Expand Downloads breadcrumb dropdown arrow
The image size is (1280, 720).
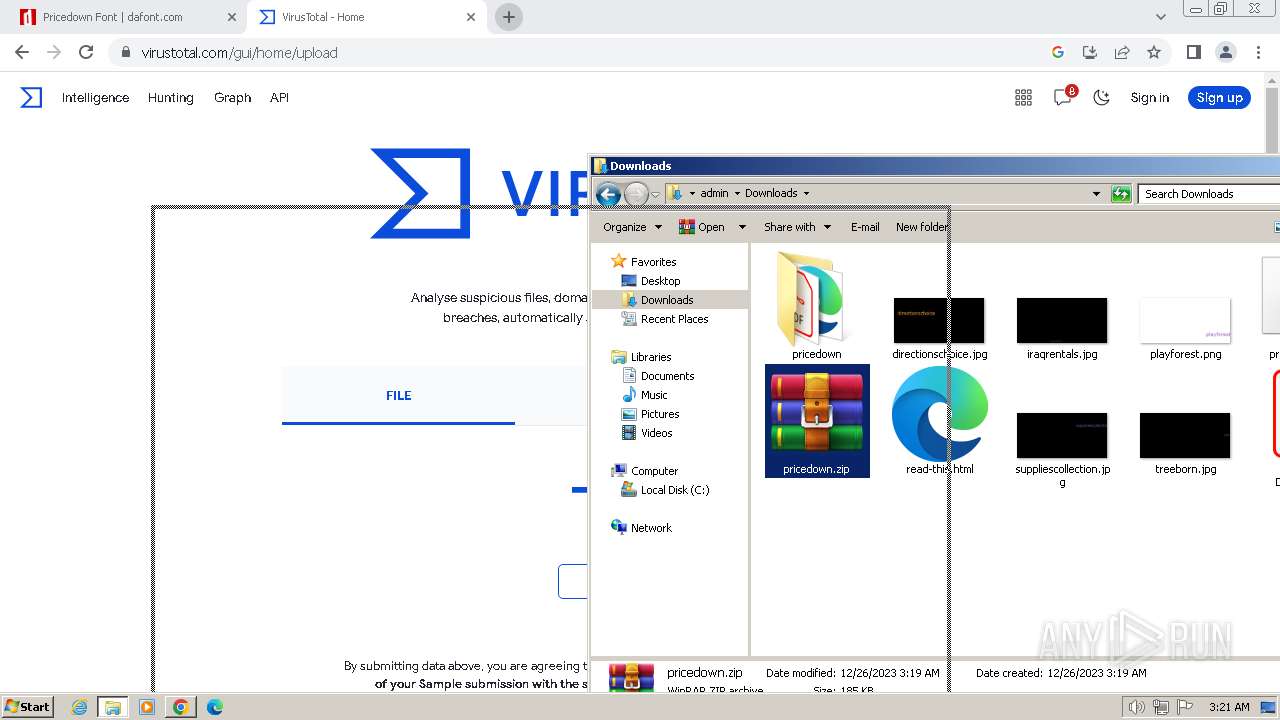(806, 193)
